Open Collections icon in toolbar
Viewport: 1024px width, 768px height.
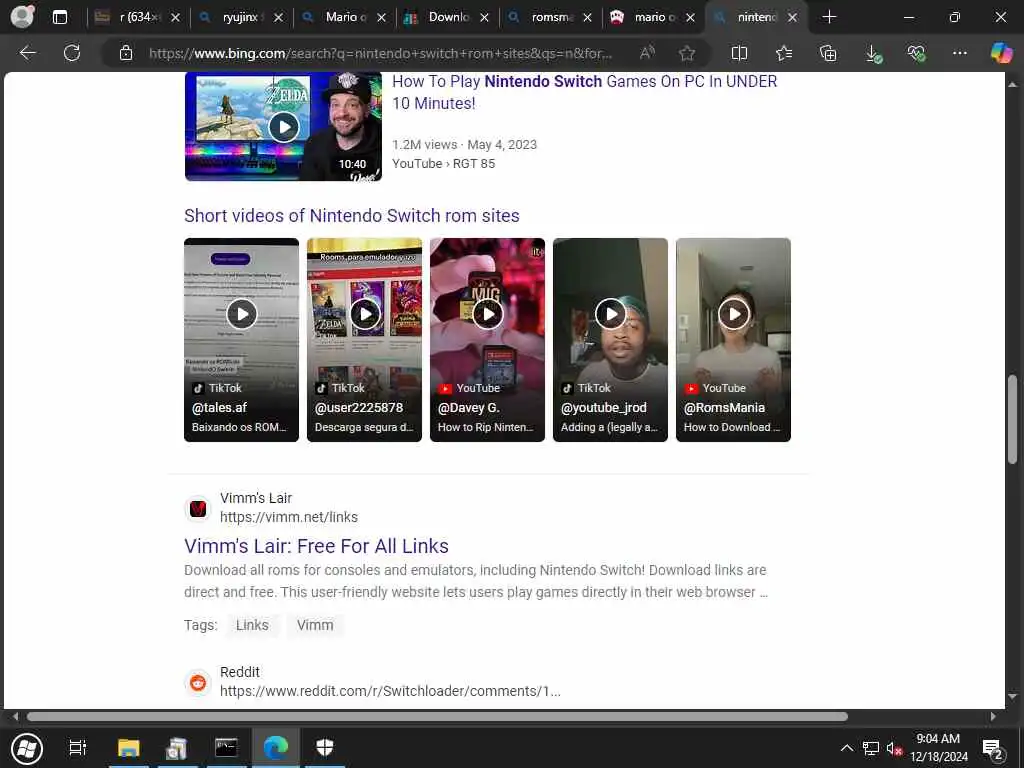point(828,53)
